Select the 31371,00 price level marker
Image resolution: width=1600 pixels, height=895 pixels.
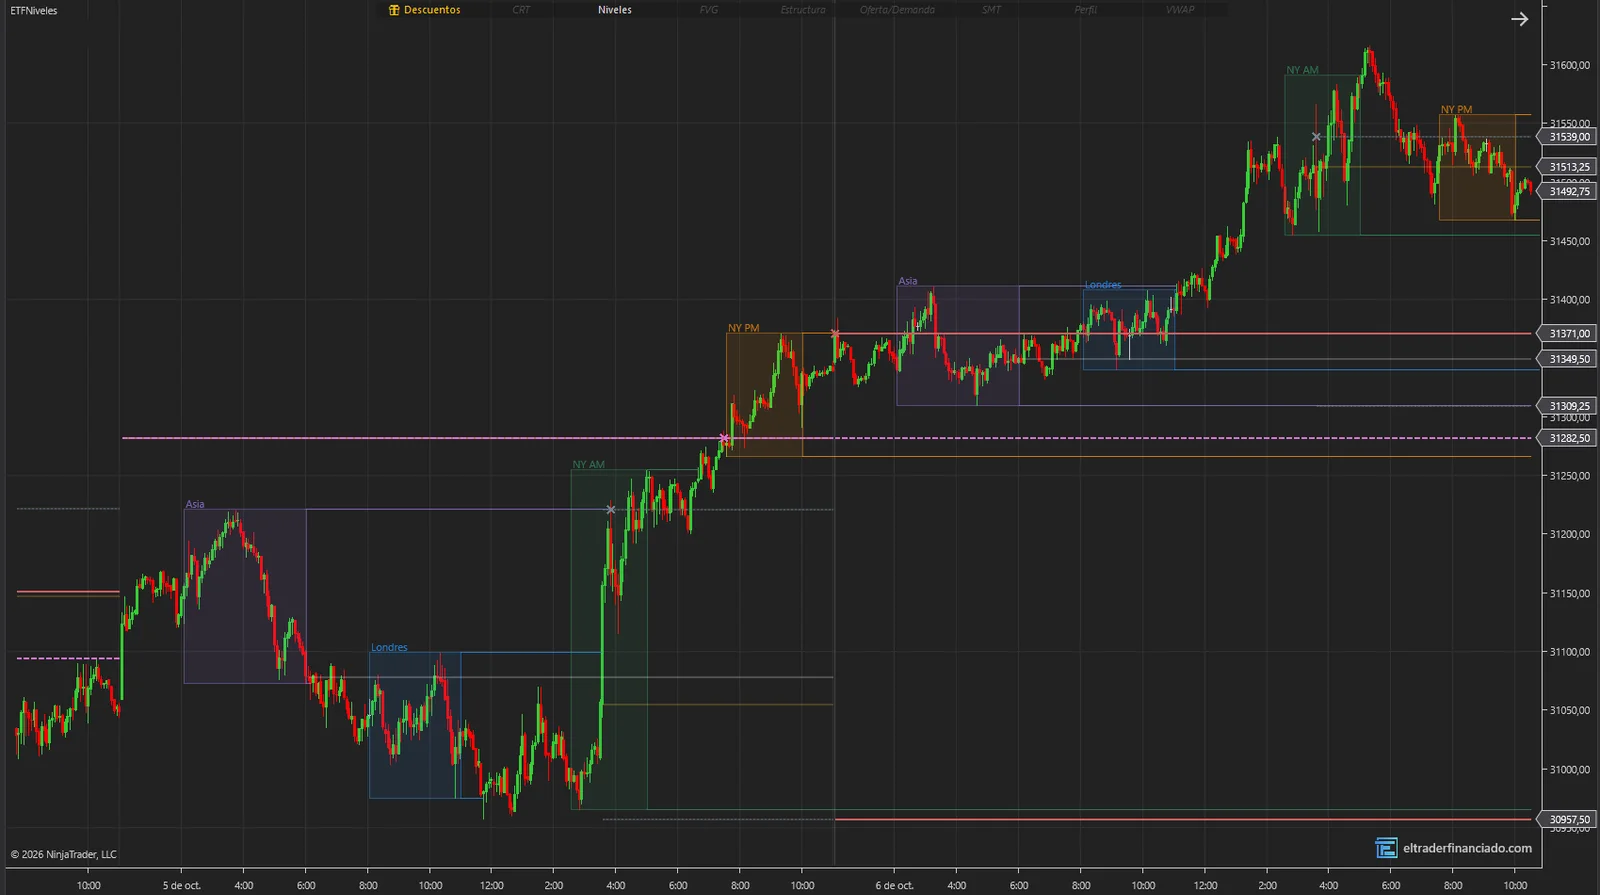click(x=1566, y=334)
